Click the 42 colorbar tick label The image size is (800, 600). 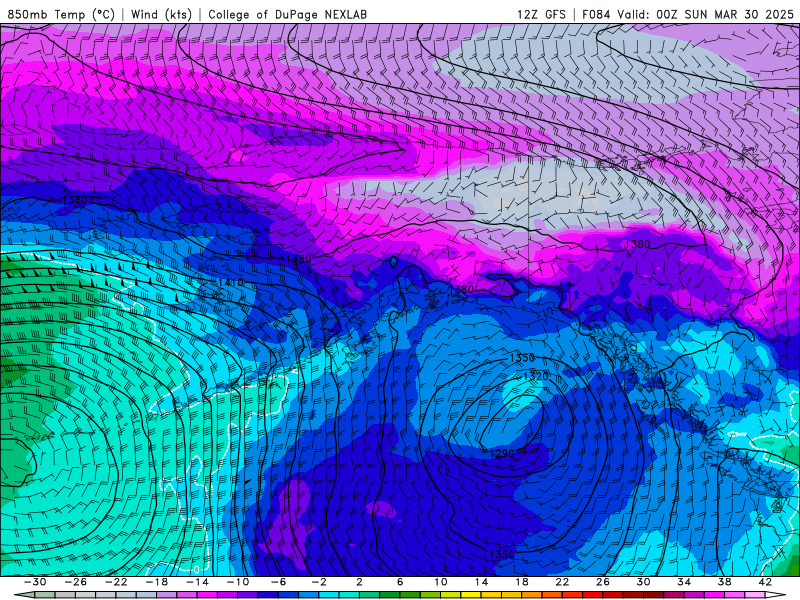tap(765, 582)
